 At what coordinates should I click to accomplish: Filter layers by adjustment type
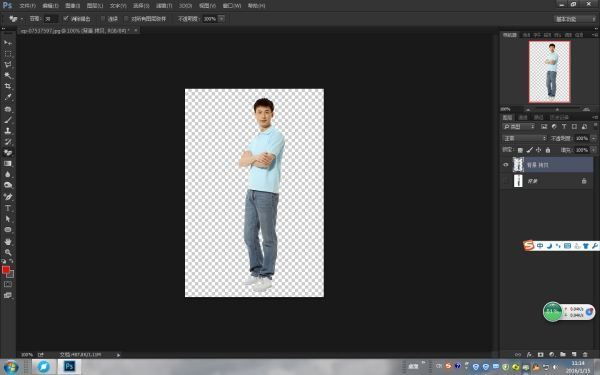(554, 127)
